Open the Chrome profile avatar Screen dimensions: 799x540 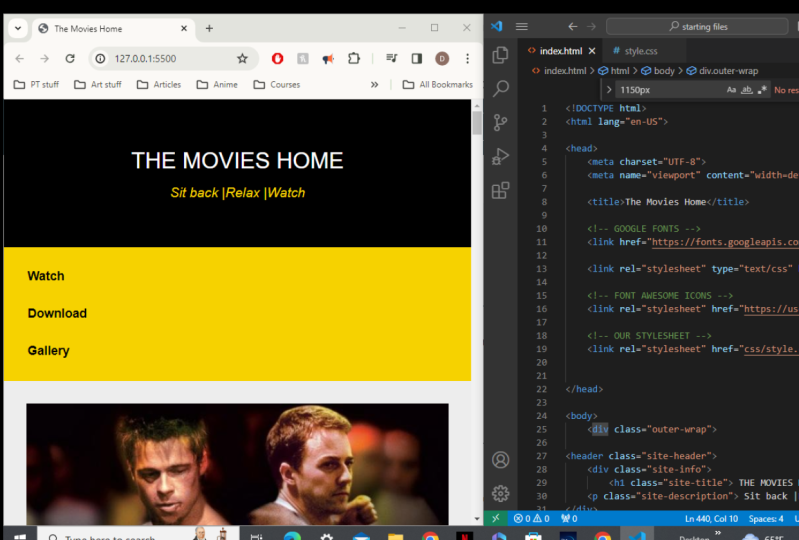(x=442, y=59)
